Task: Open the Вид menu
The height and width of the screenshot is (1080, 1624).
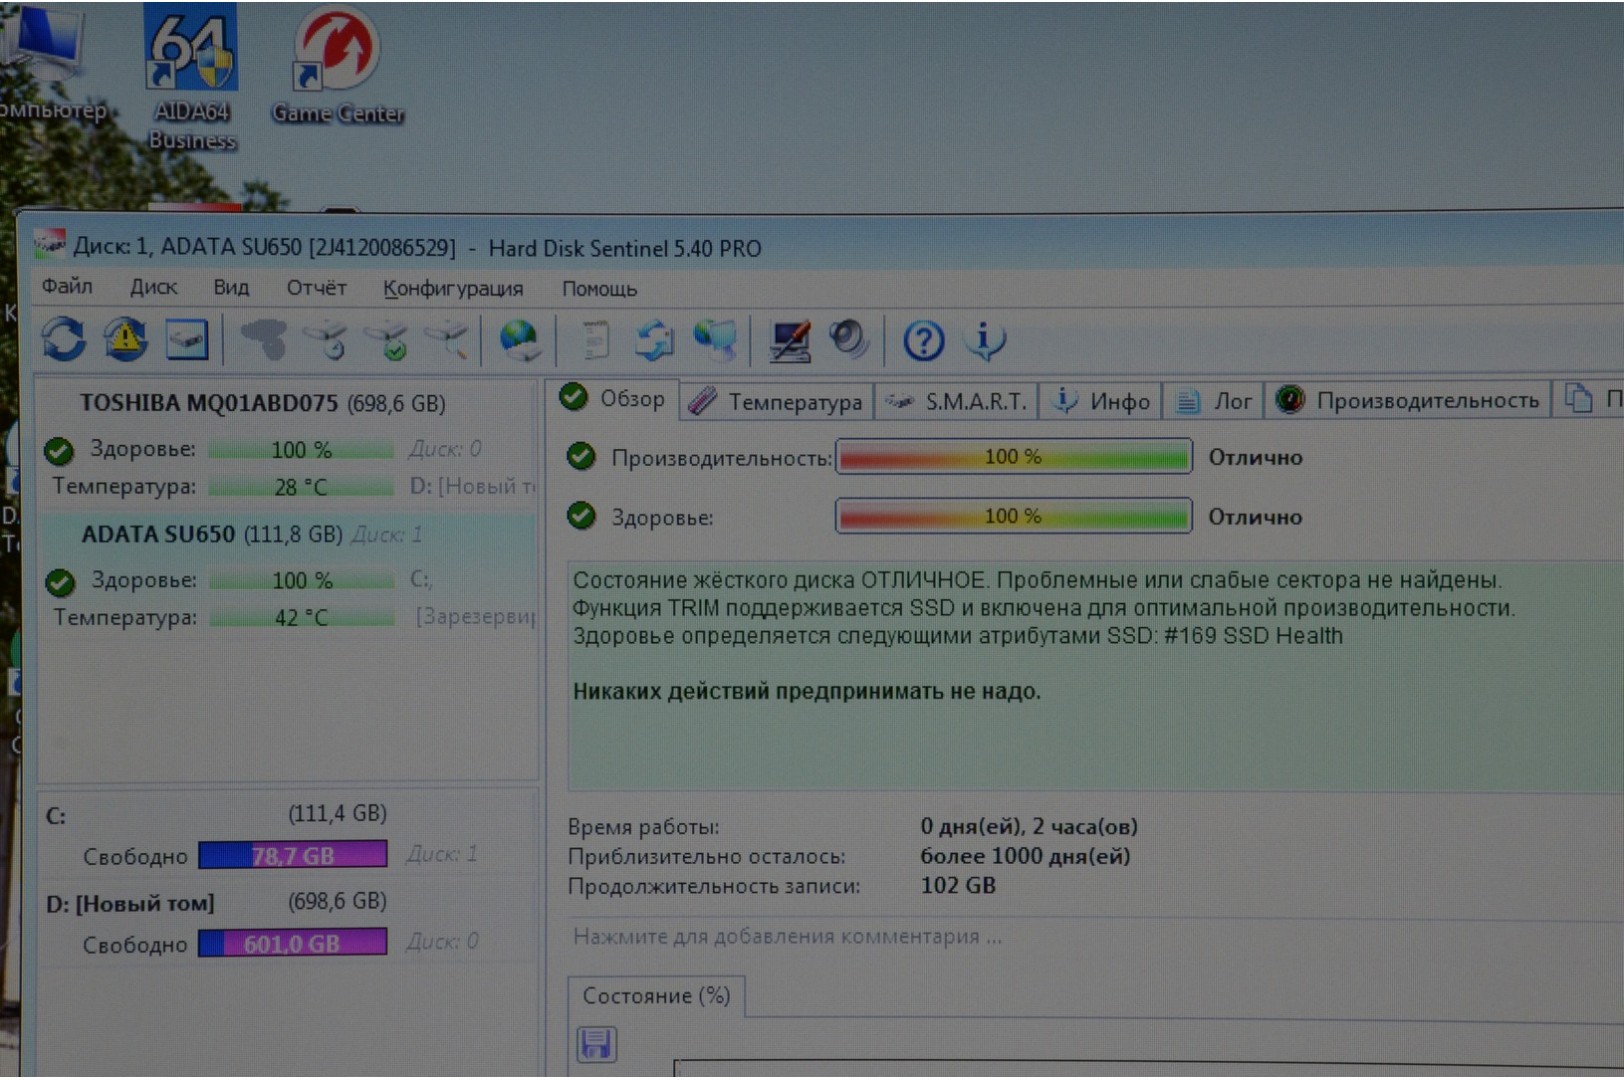Action: [231, 287]
